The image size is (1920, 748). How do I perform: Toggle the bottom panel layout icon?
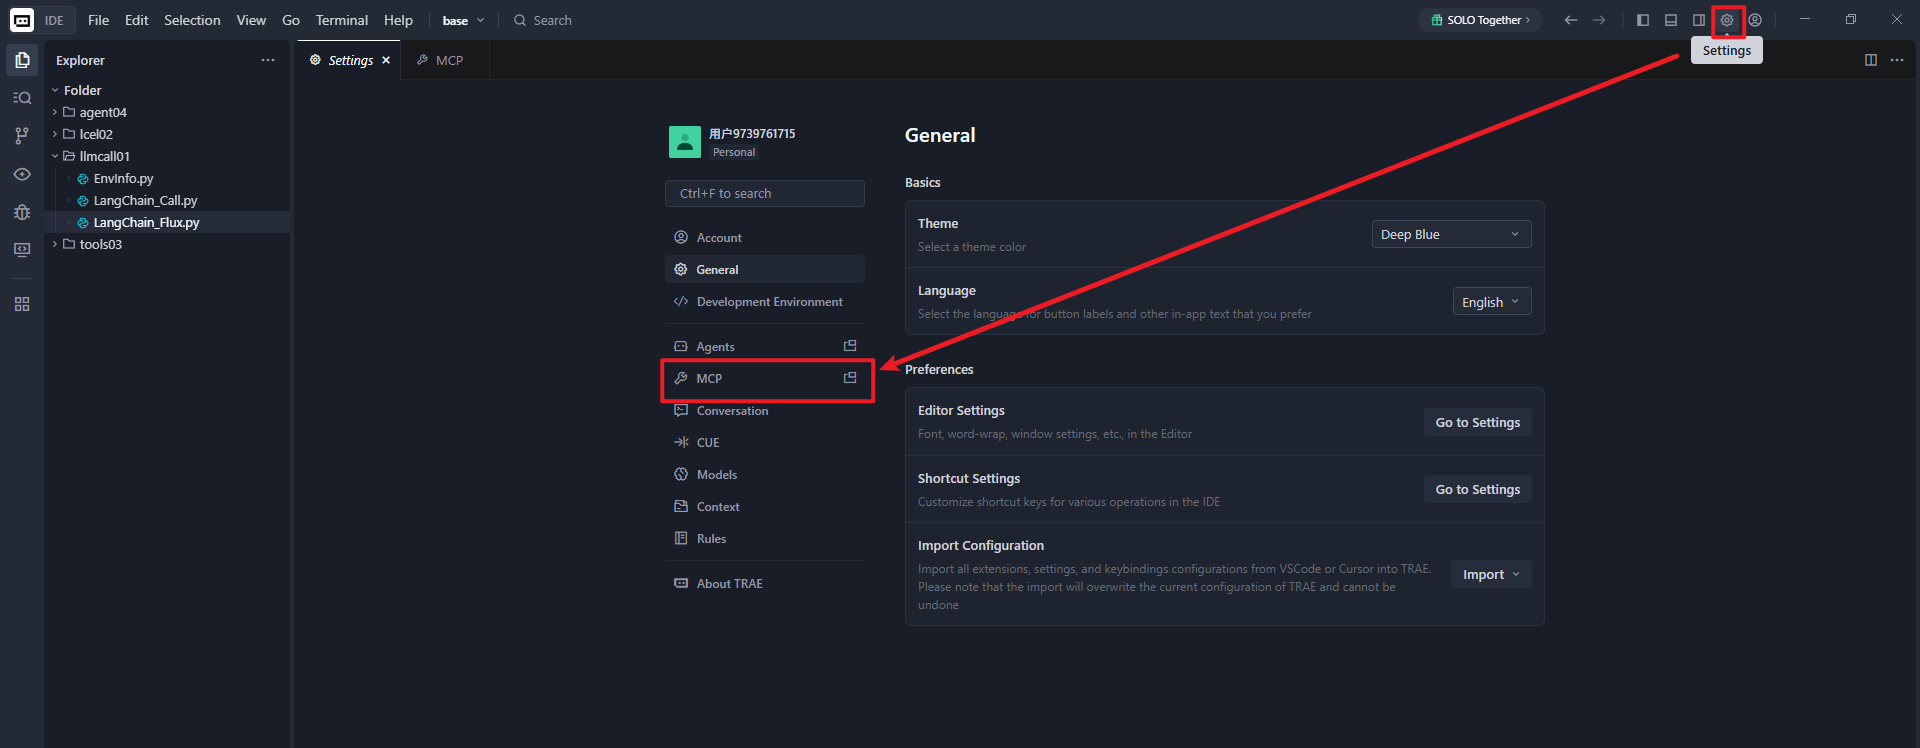(x=1671, y=20)
